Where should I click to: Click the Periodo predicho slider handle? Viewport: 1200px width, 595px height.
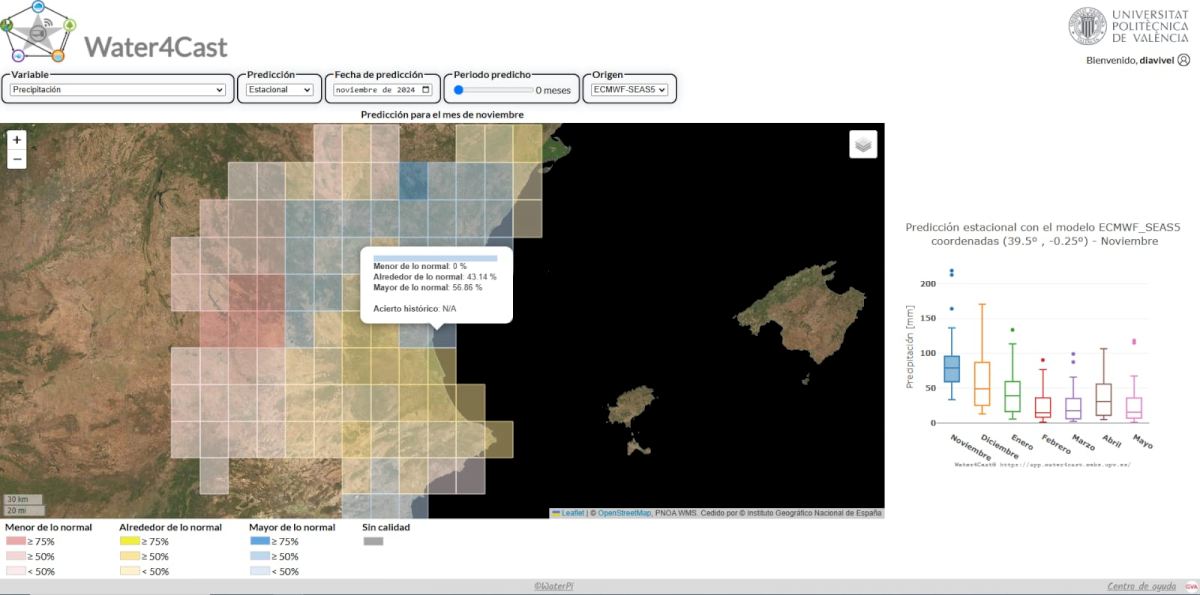pyautogui.click(x=458, y=90)
